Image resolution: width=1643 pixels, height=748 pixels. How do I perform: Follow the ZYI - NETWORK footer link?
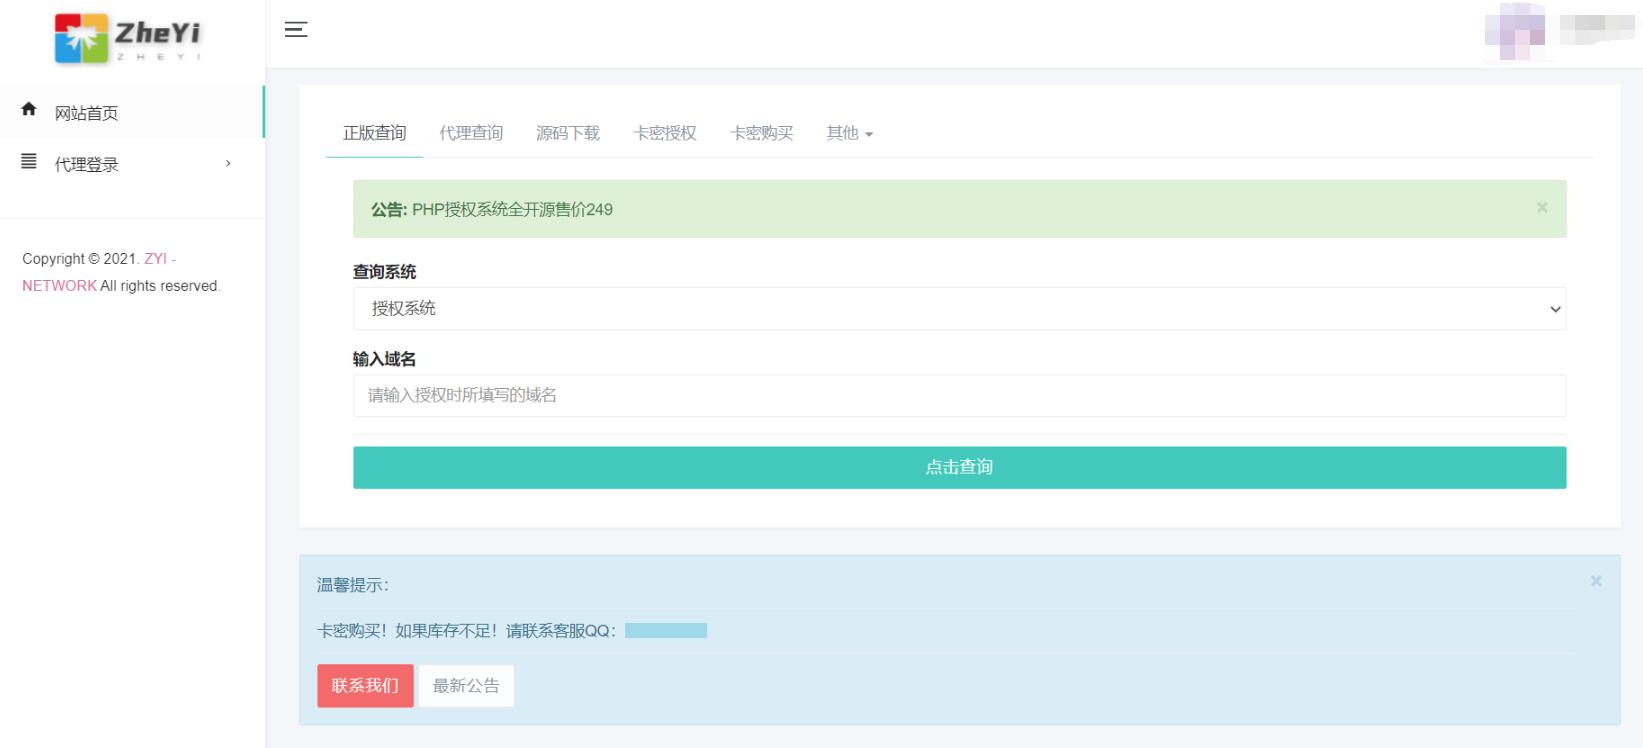tap(99, 272)
